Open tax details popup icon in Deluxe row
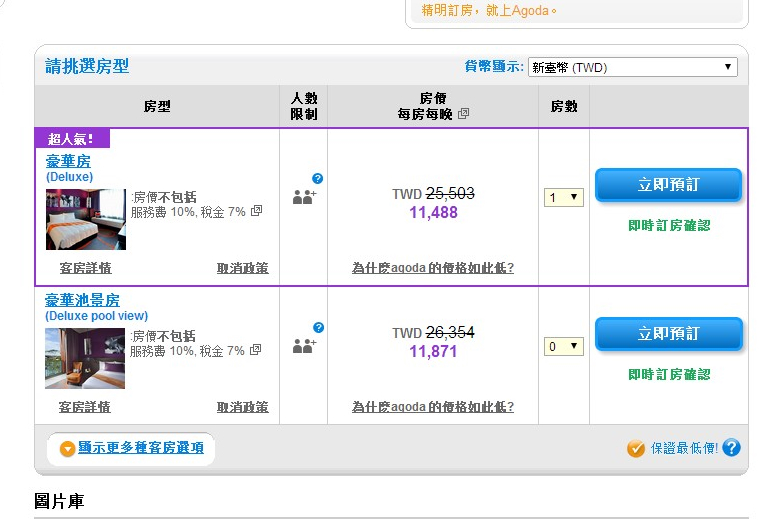 pyautogui.click(x=257, y=211)
